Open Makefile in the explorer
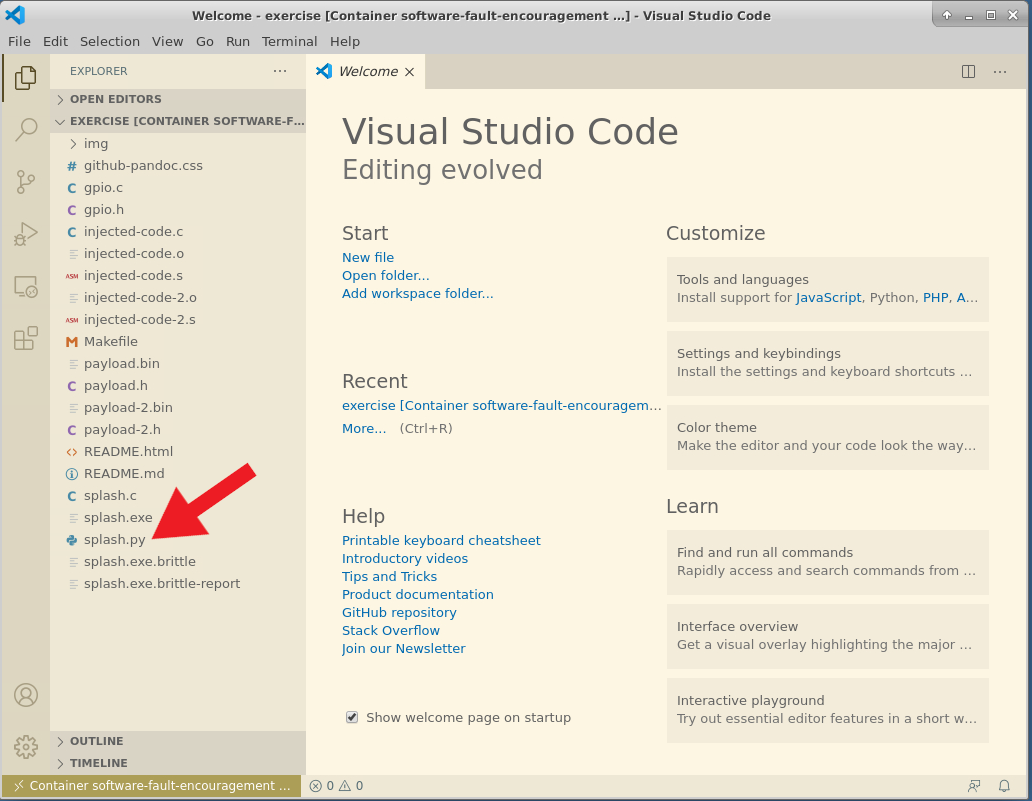This screenshot has width=1032, height=801. [178, 342]
